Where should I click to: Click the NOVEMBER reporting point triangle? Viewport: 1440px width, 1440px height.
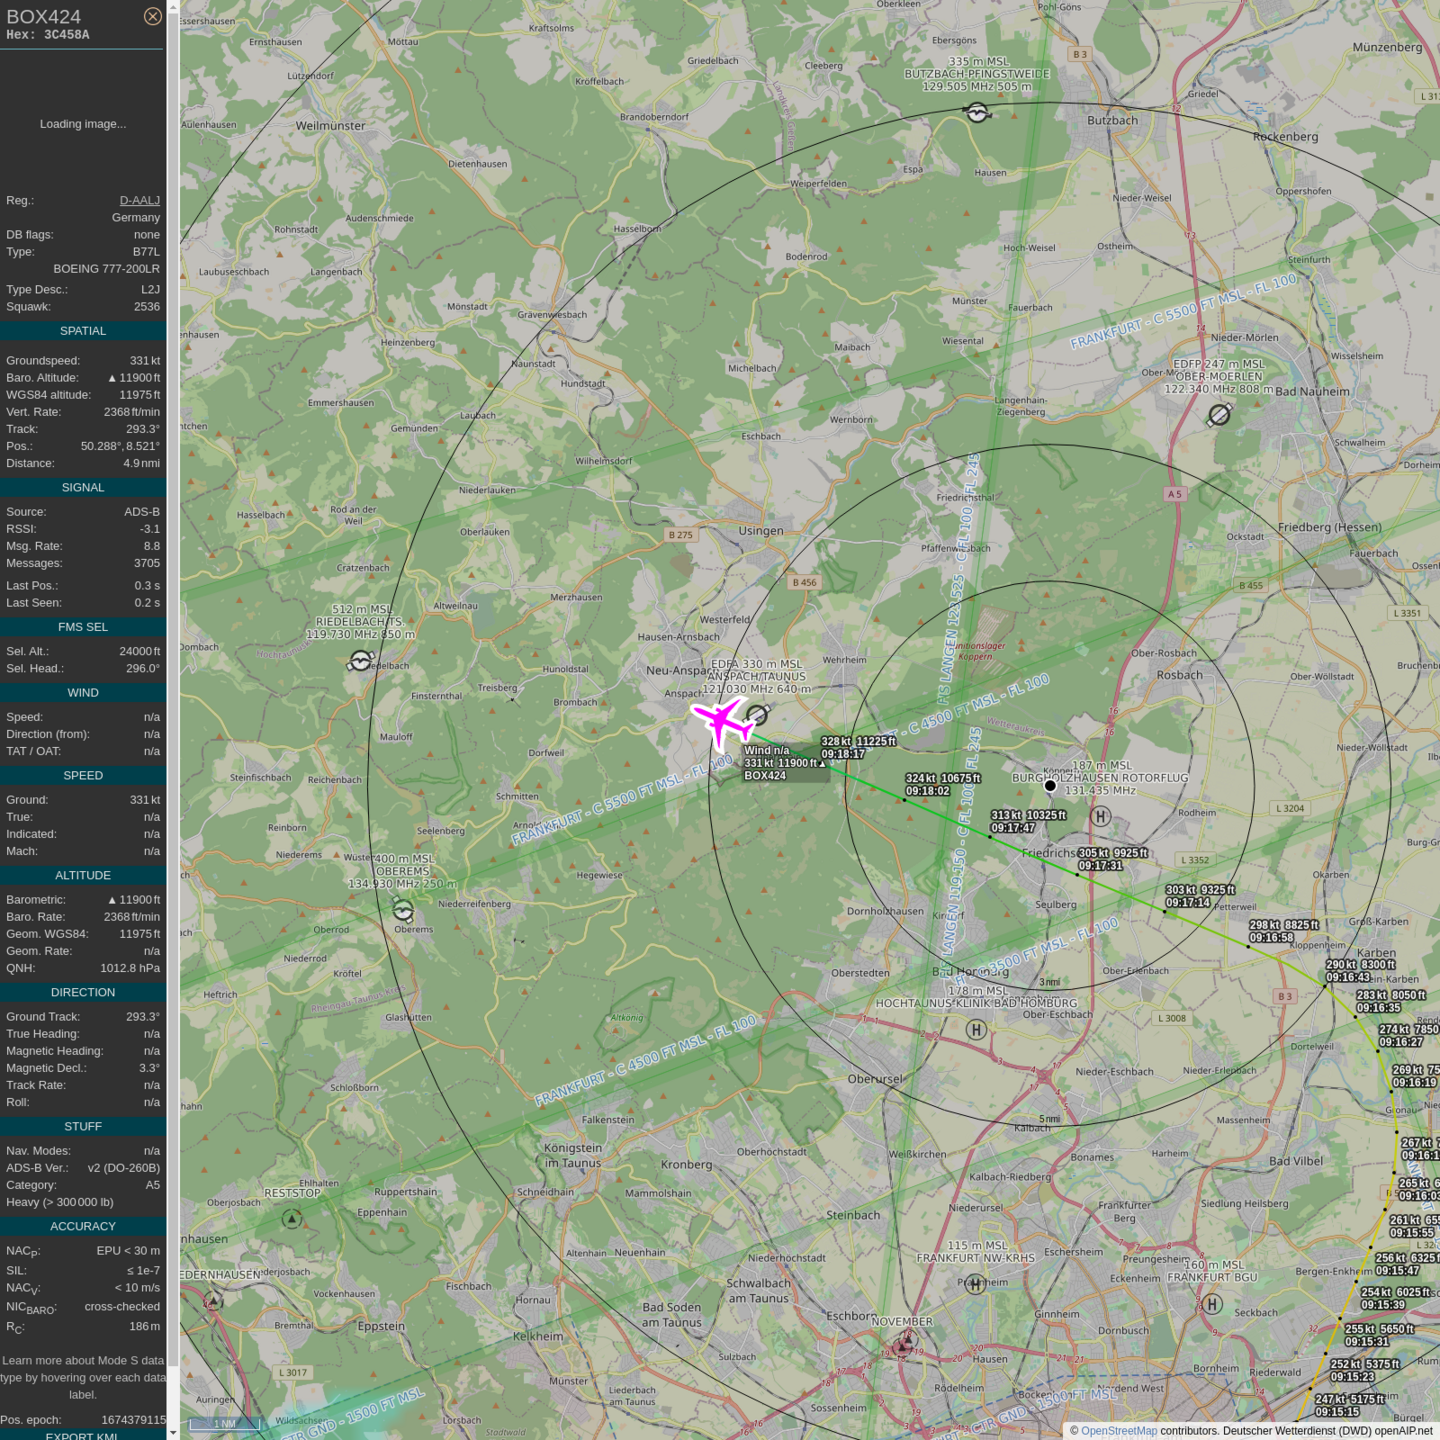903,1346
